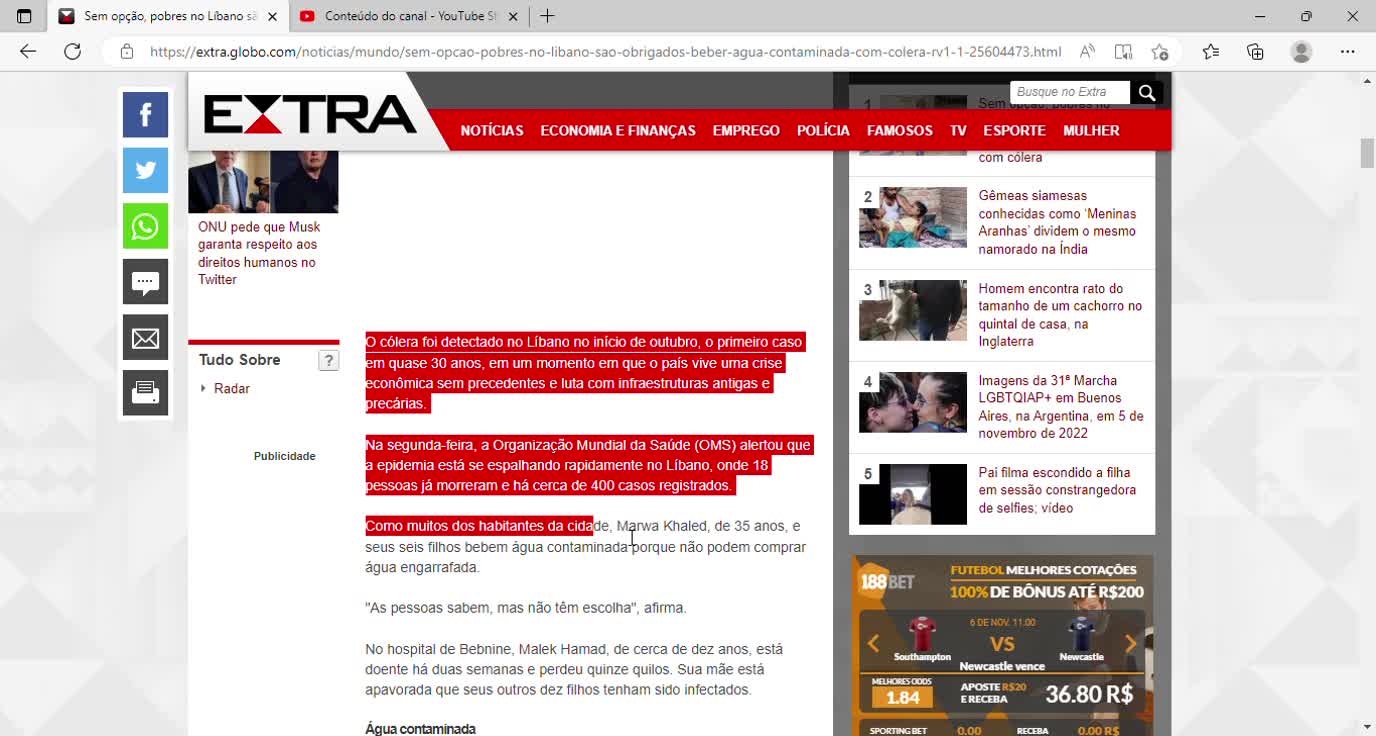Open the Radar topic link

(232, 388)
